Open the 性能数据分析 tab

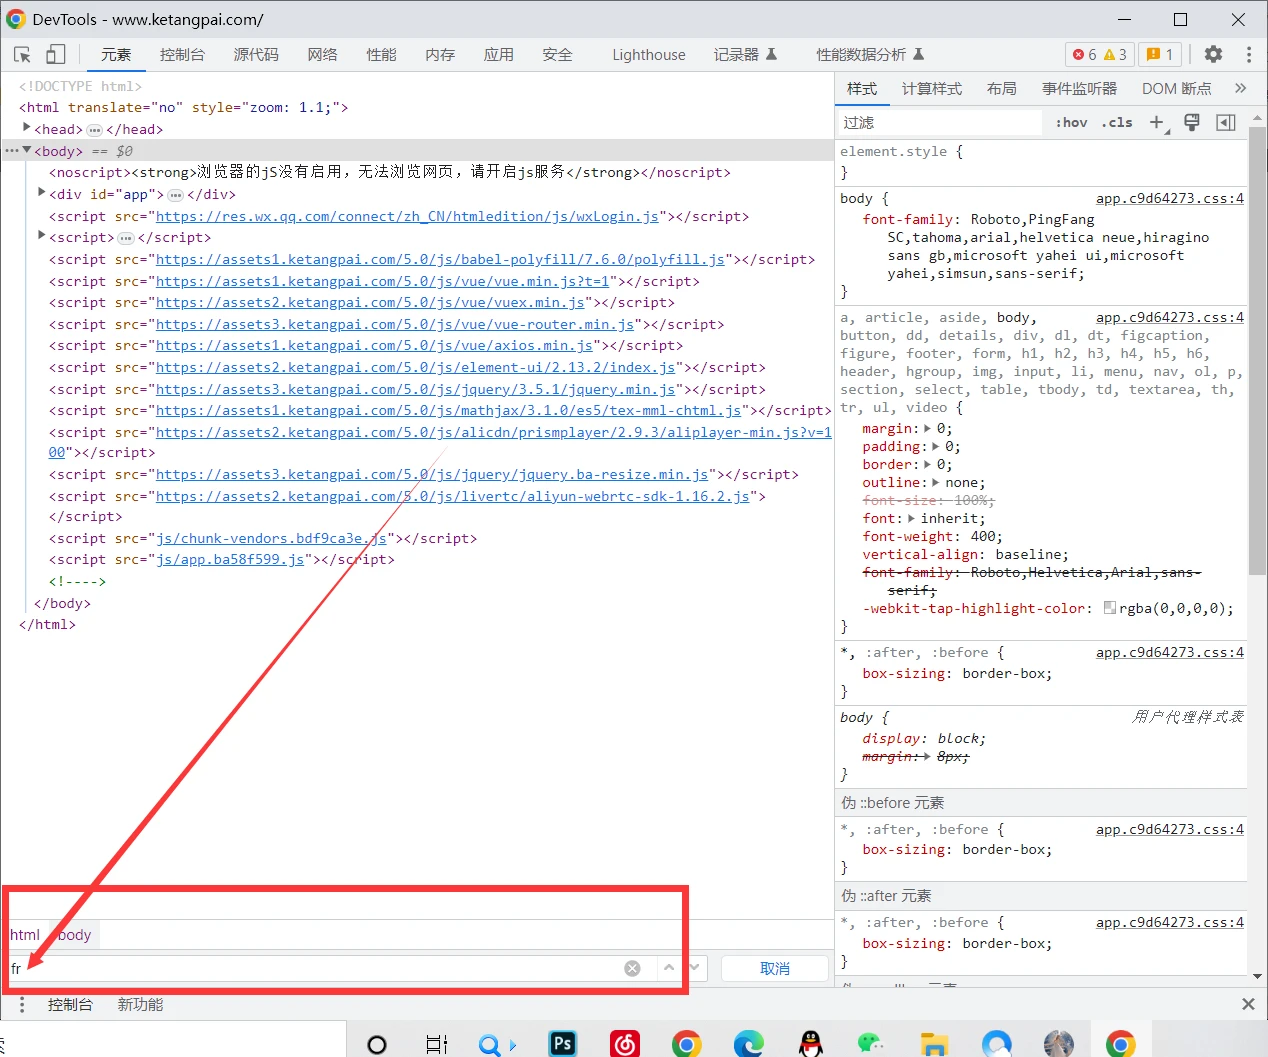coord(870,55)
